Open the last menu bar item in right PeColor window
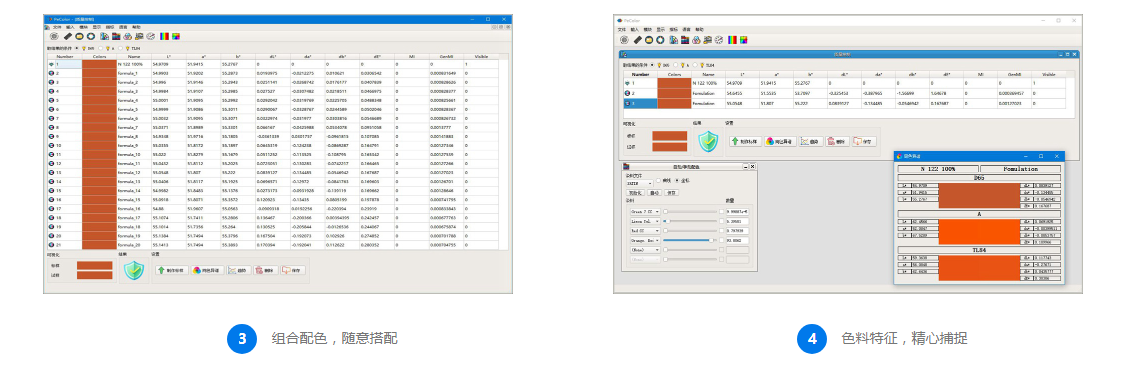This screenshot has width=1126, height=373. (x=699, y=29)
